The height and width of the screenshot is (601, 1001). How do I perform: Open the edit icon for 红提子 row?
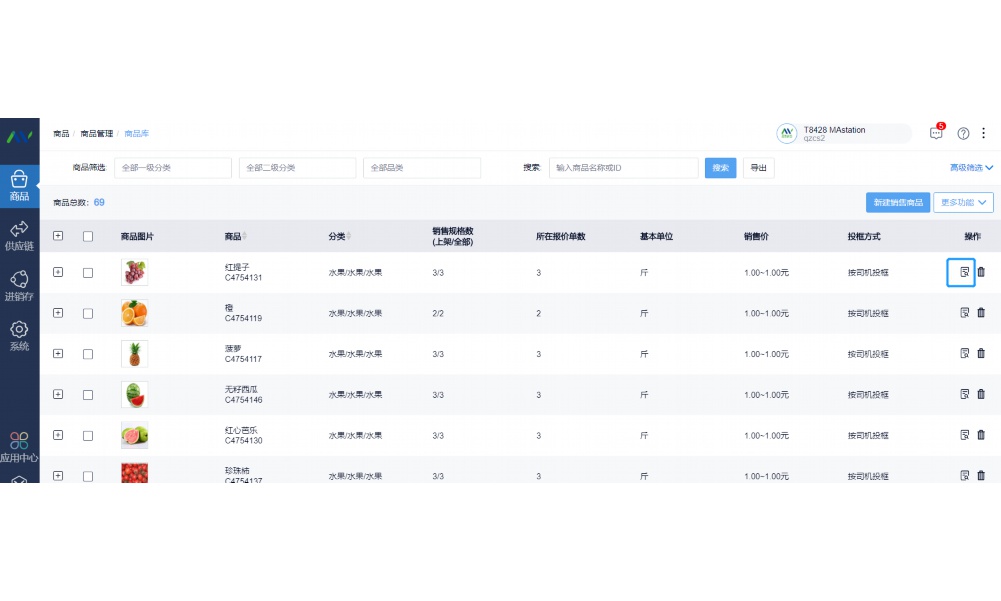tap(963, 271)
